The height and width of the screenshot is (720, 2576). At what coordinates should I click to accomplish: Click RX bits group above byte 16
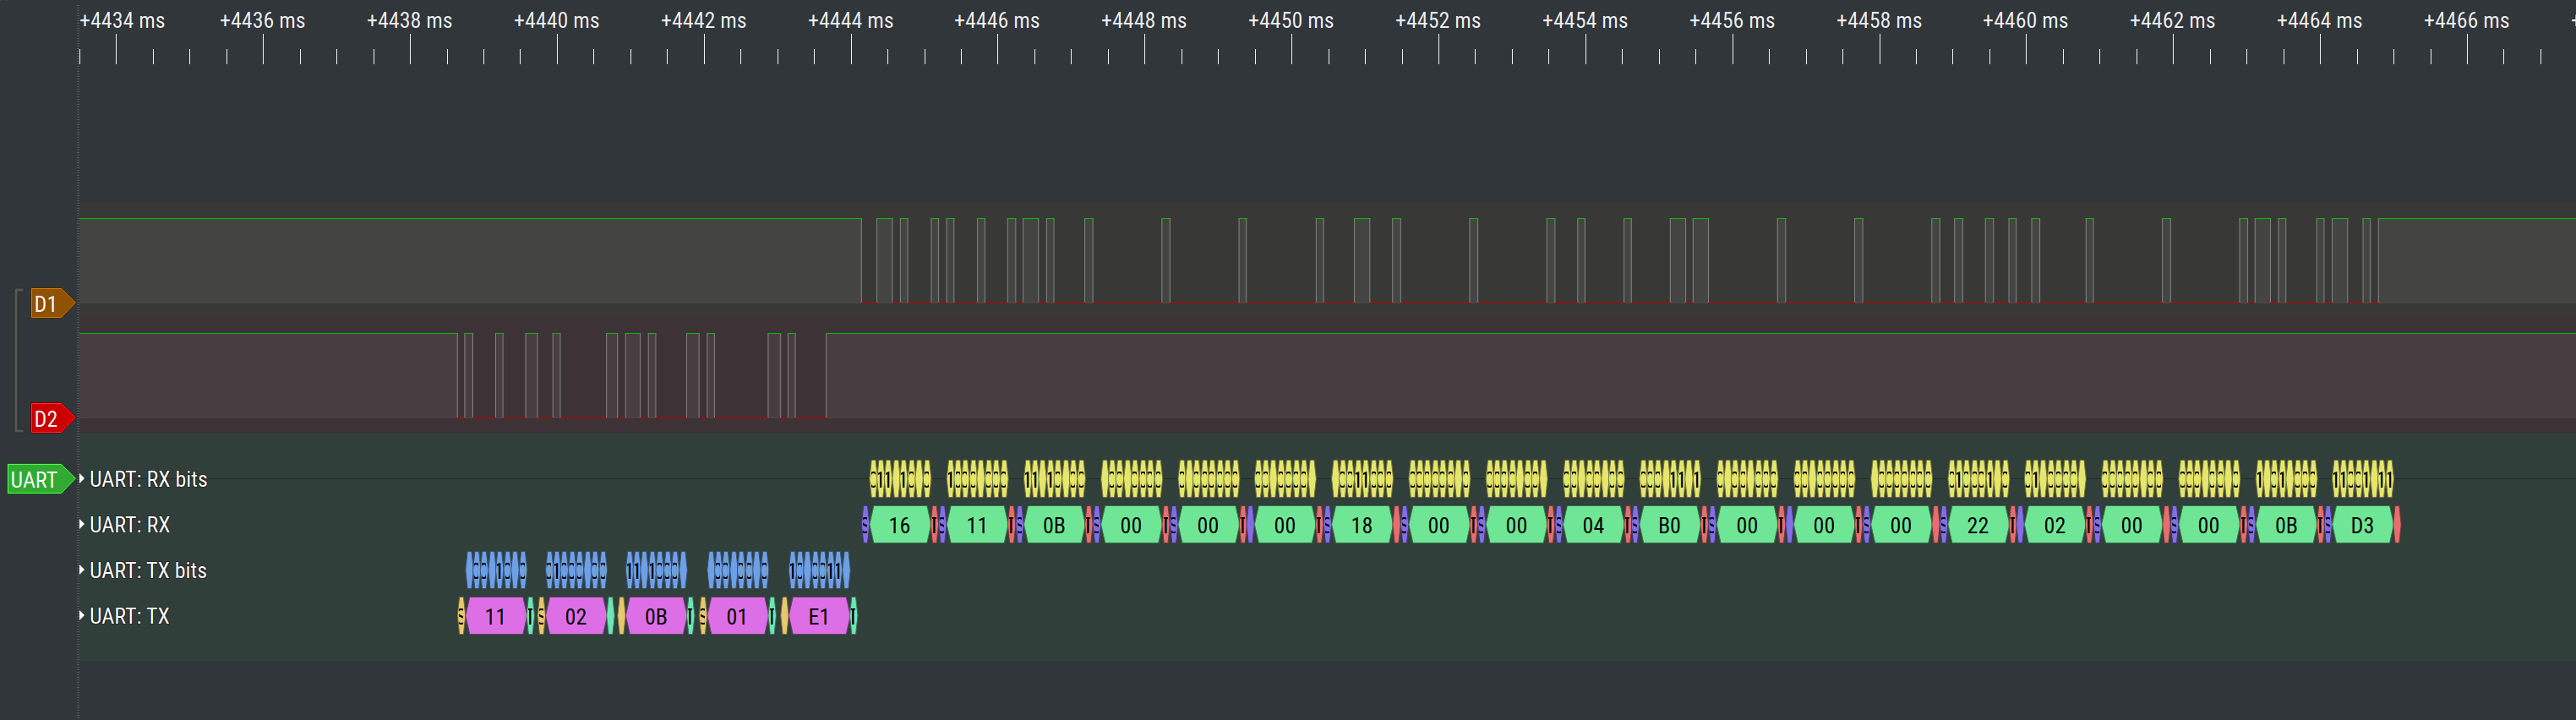tap(900, 479)
